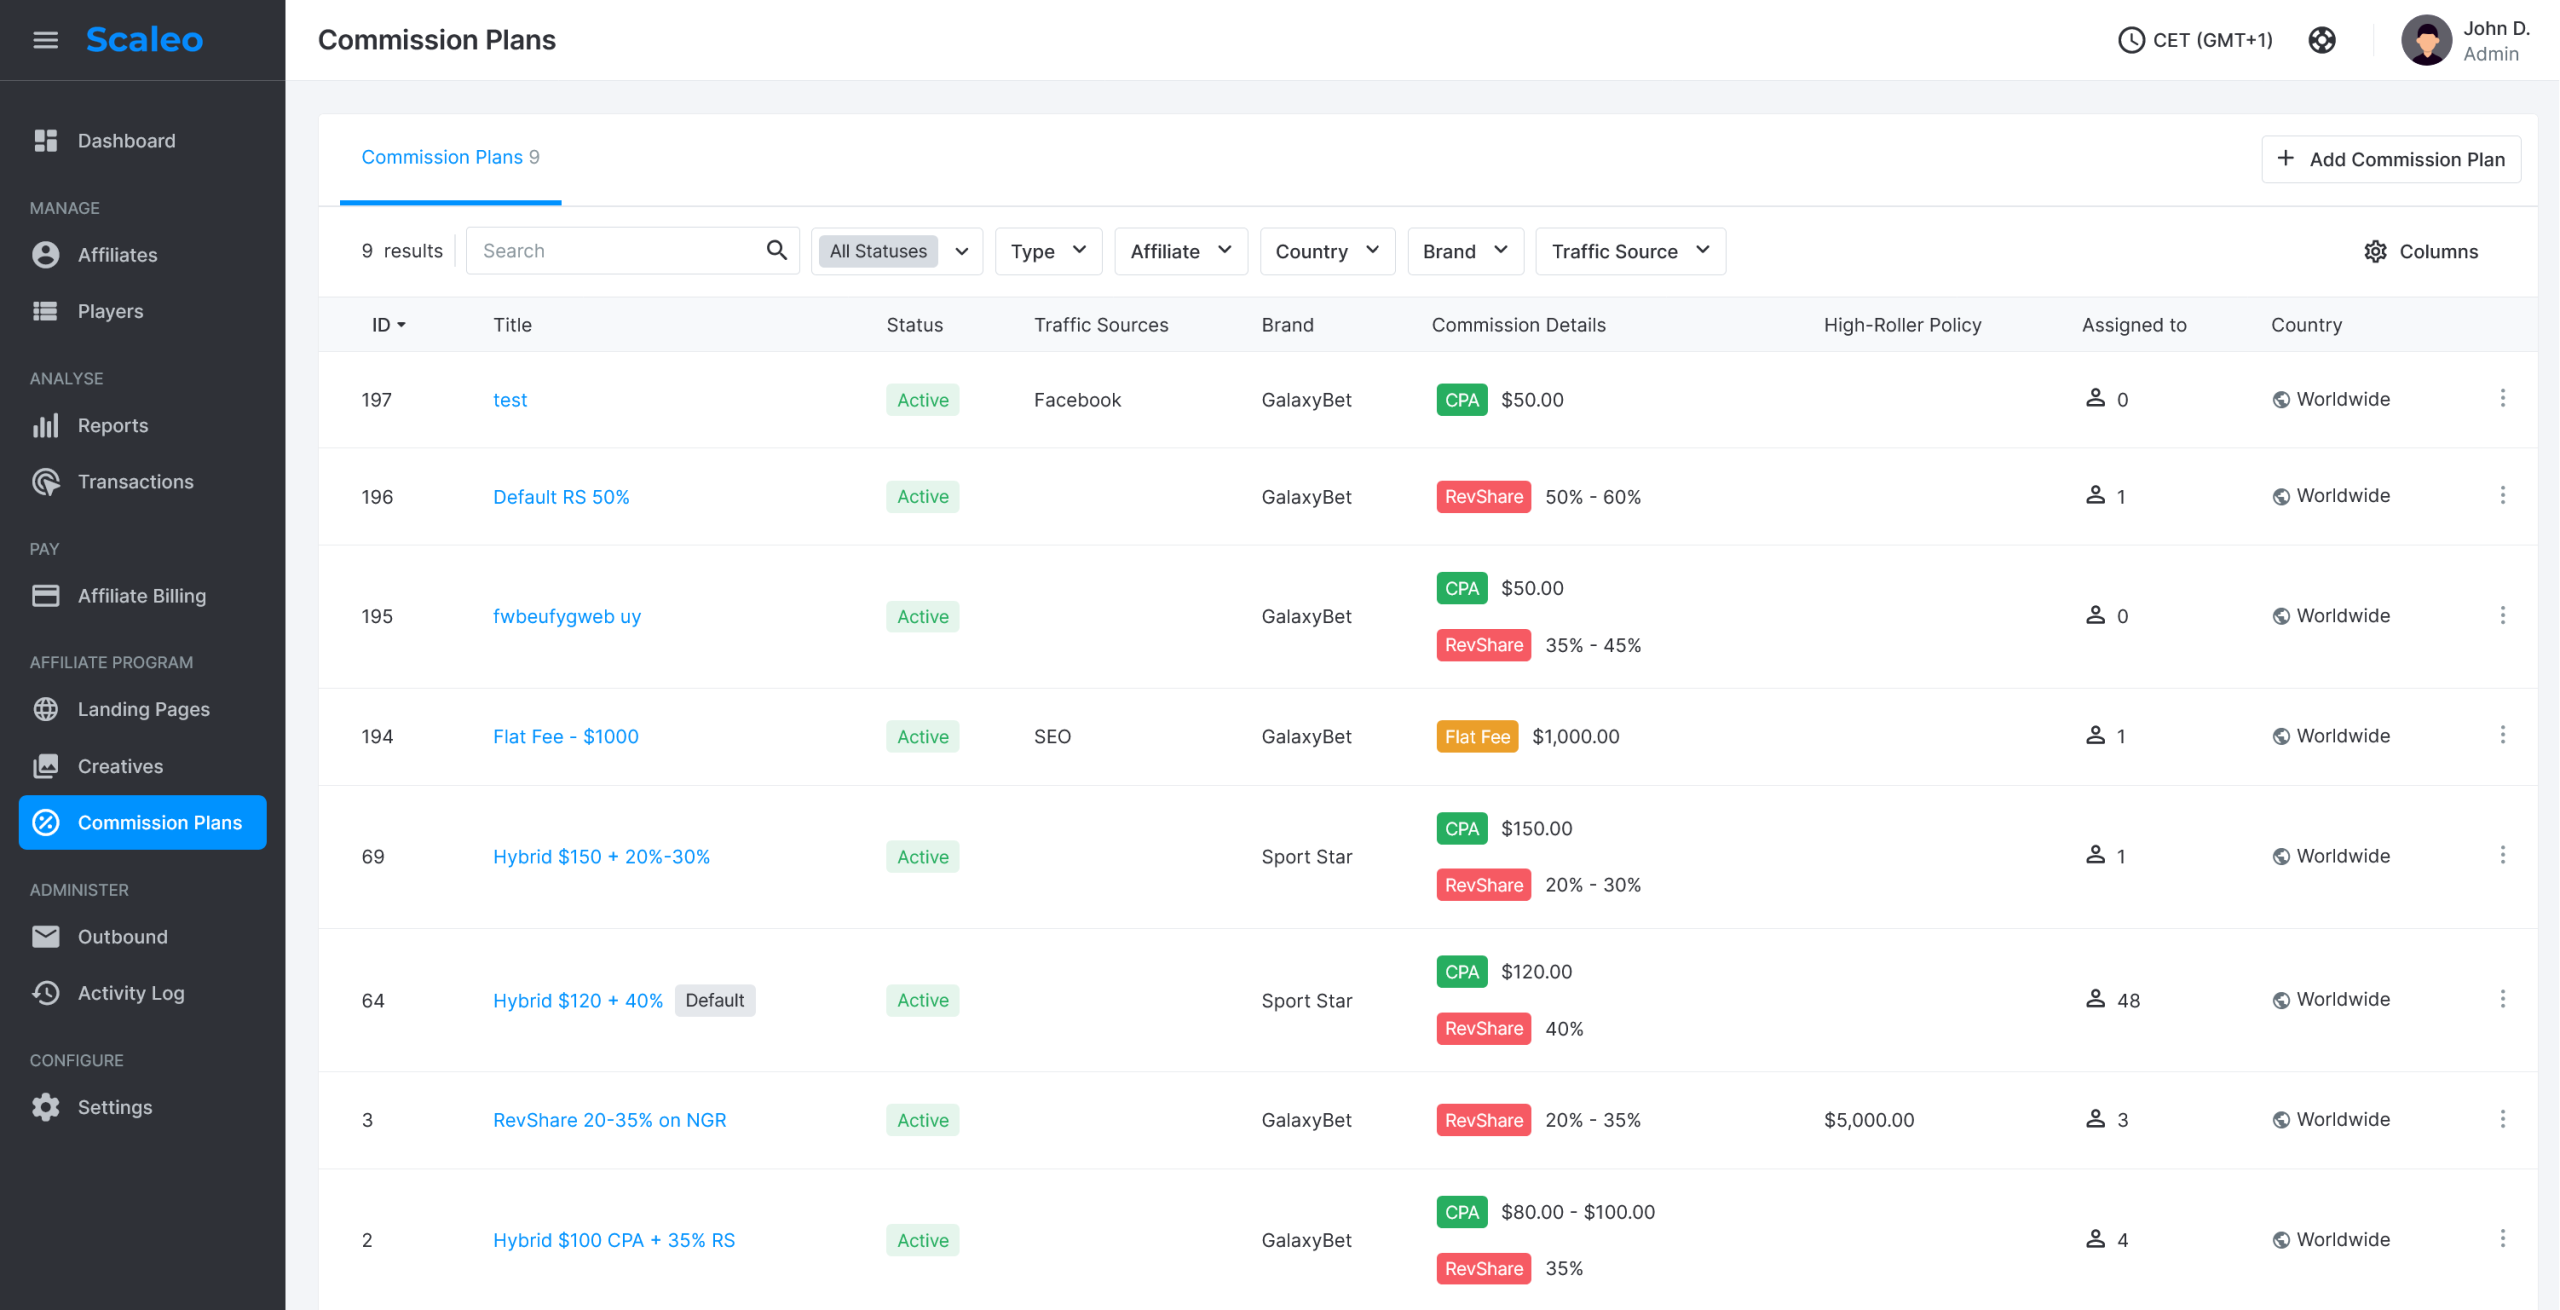Click the Dashboard sidebar icon
Viewport: 2560px width, 1310px height.
[46, 141]
